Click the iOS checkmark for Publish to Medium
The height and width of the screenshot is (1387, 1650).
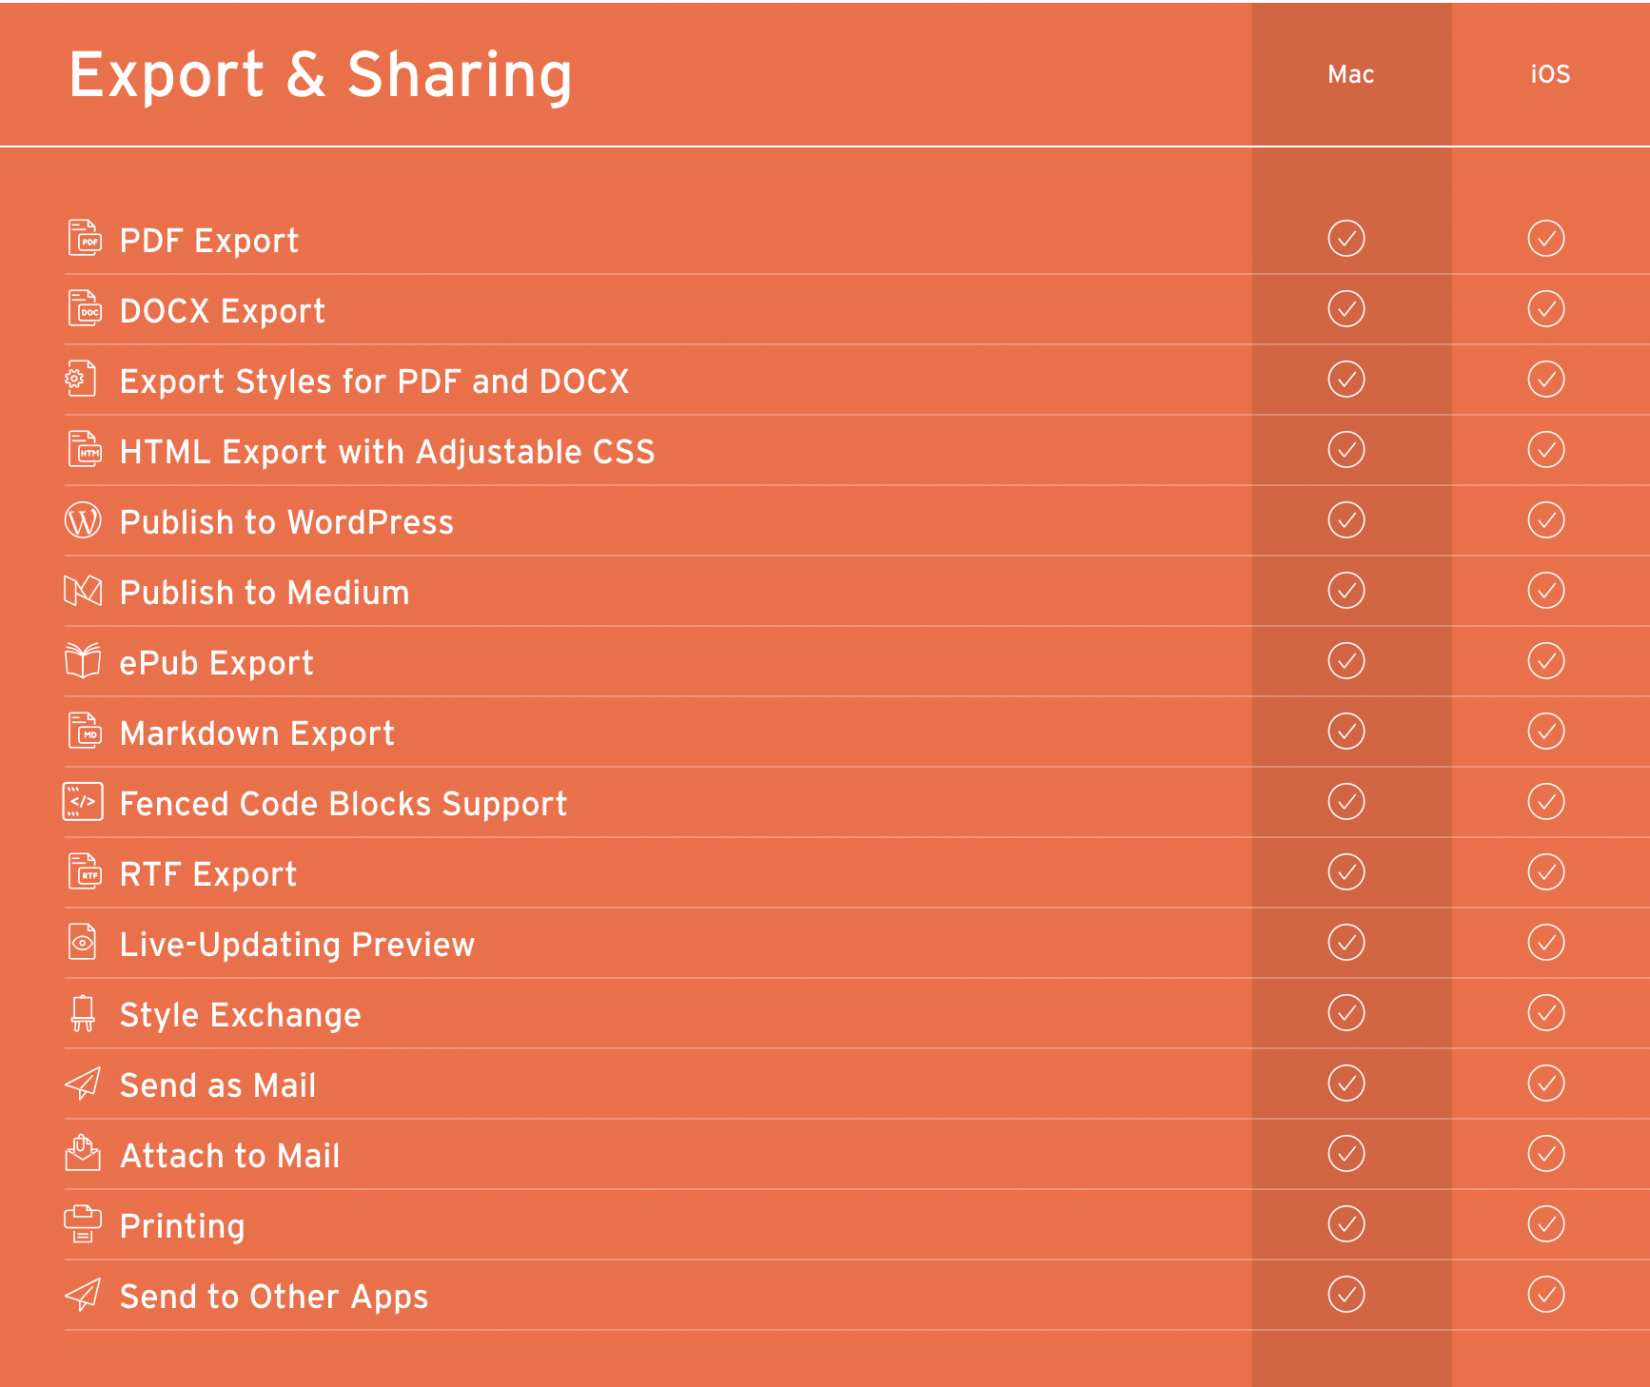[1546, 591]
